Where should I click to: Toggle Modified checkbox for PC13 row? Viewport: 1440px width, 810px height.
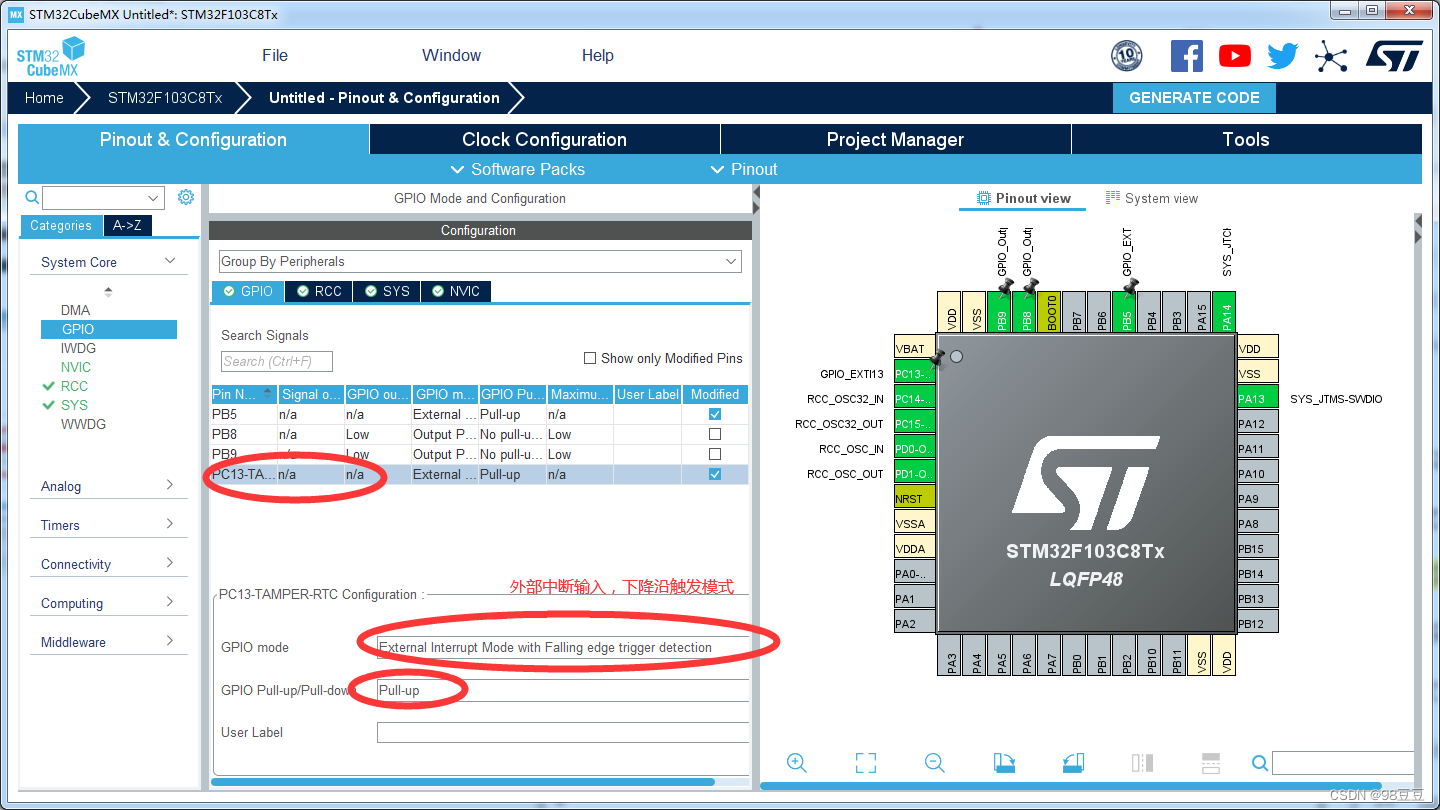click(715, 474)
